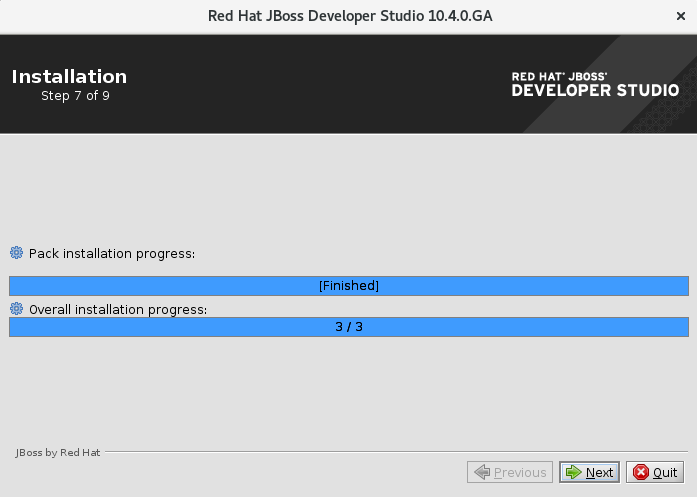Screen dimensions: 697x497
Task: Click the Quit button
Action: pos(655,472)
